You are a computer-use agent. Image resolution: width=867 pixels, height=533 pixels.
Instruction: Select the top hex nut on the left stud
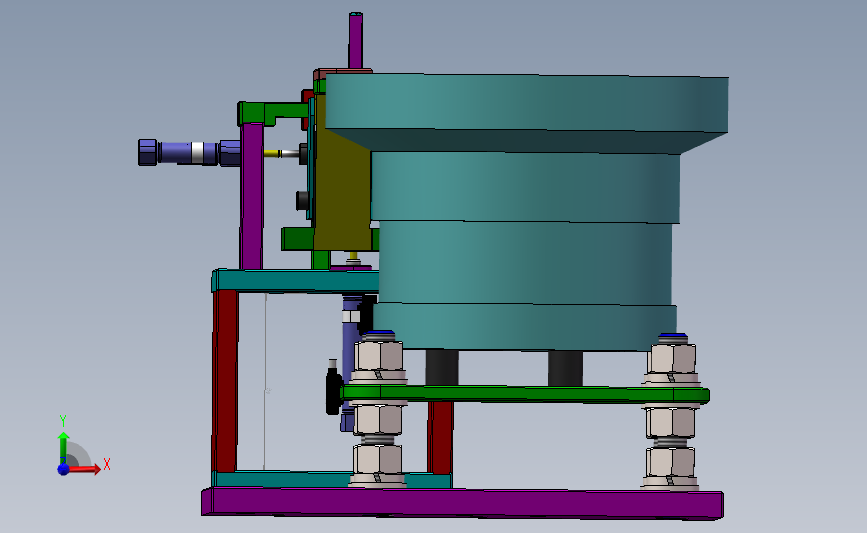(378, 356)
